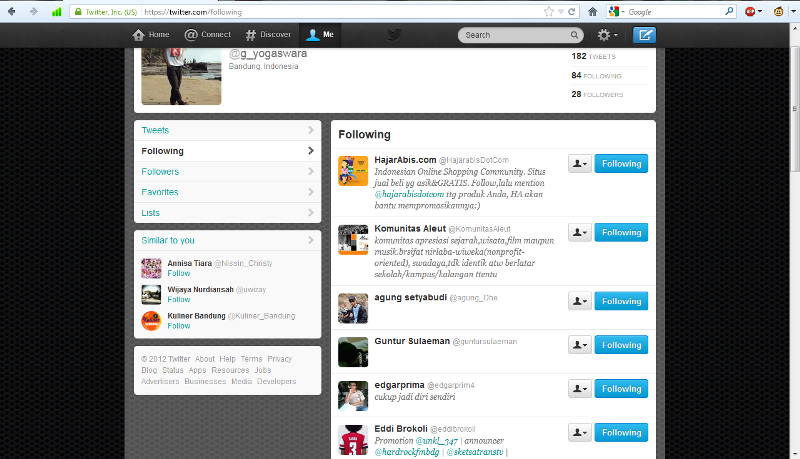Open user actions menu for Guntur Sulaeman
The width and height of the screenshot is (800, 459).
(x=580, y=345)
